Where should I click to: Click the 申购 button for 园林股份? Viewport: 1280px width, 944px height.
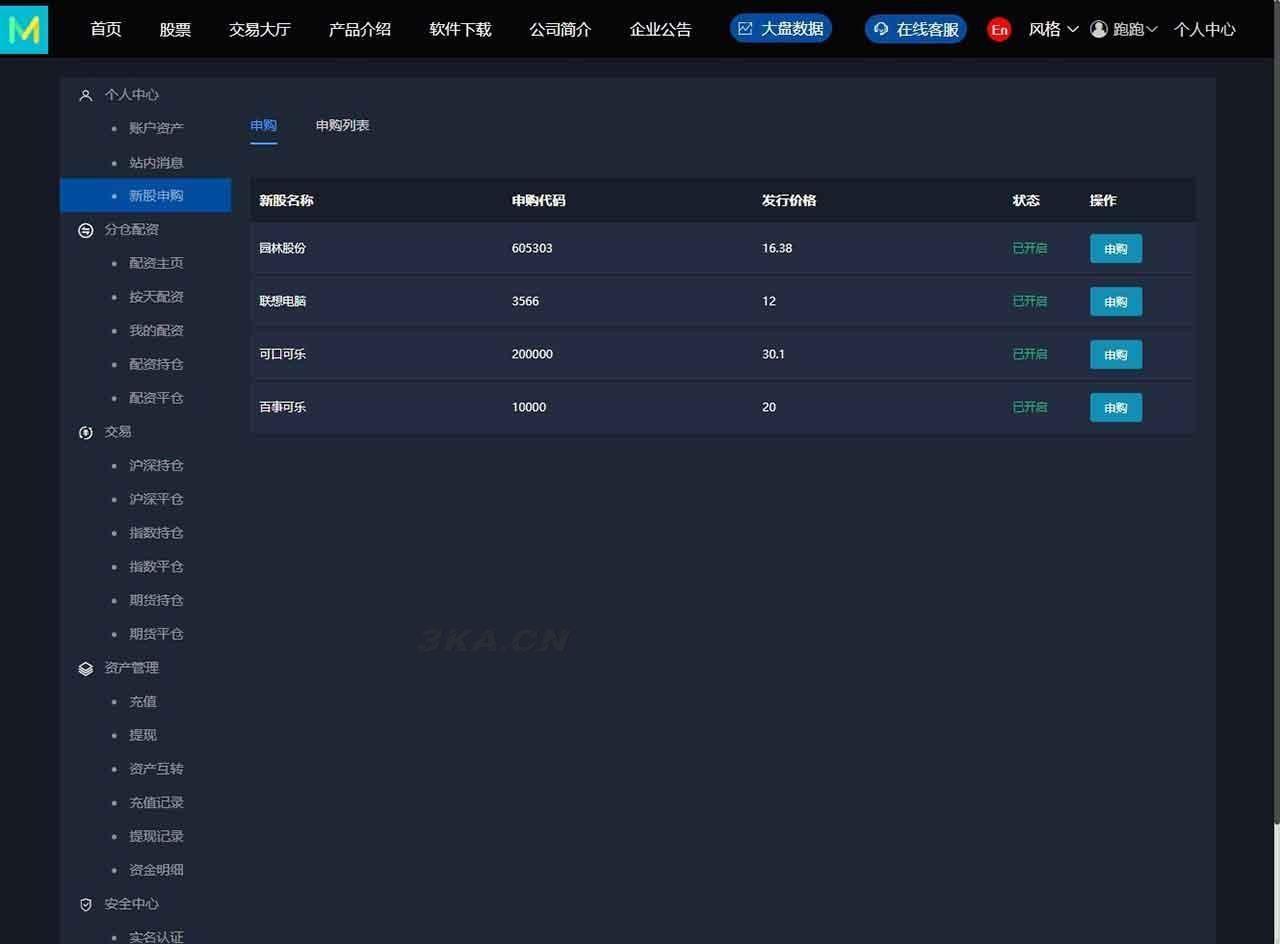coord(1115,248)
